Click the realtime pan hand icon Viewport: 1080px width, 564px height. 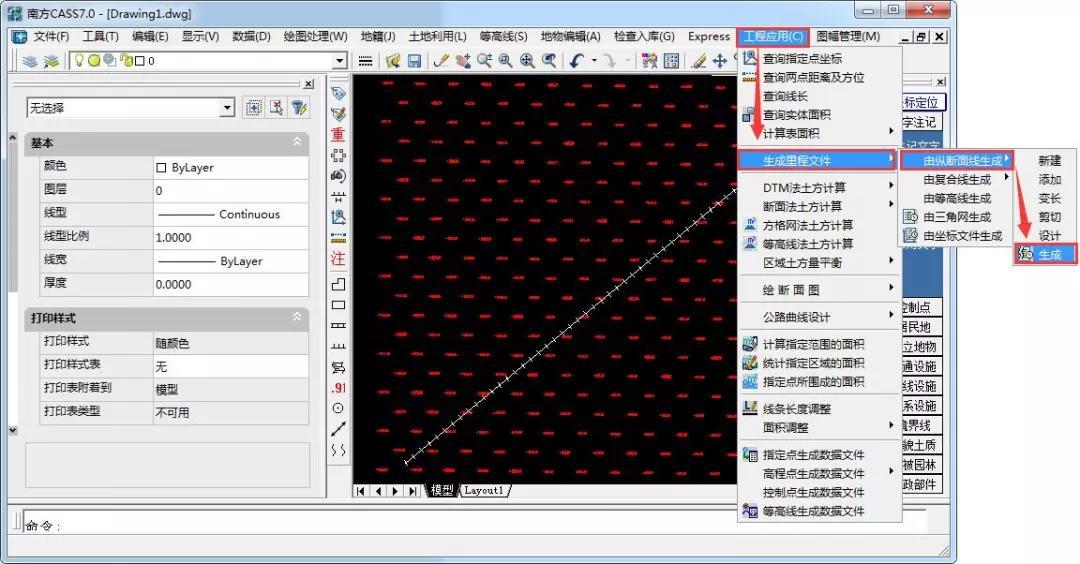tap(463, 61)
